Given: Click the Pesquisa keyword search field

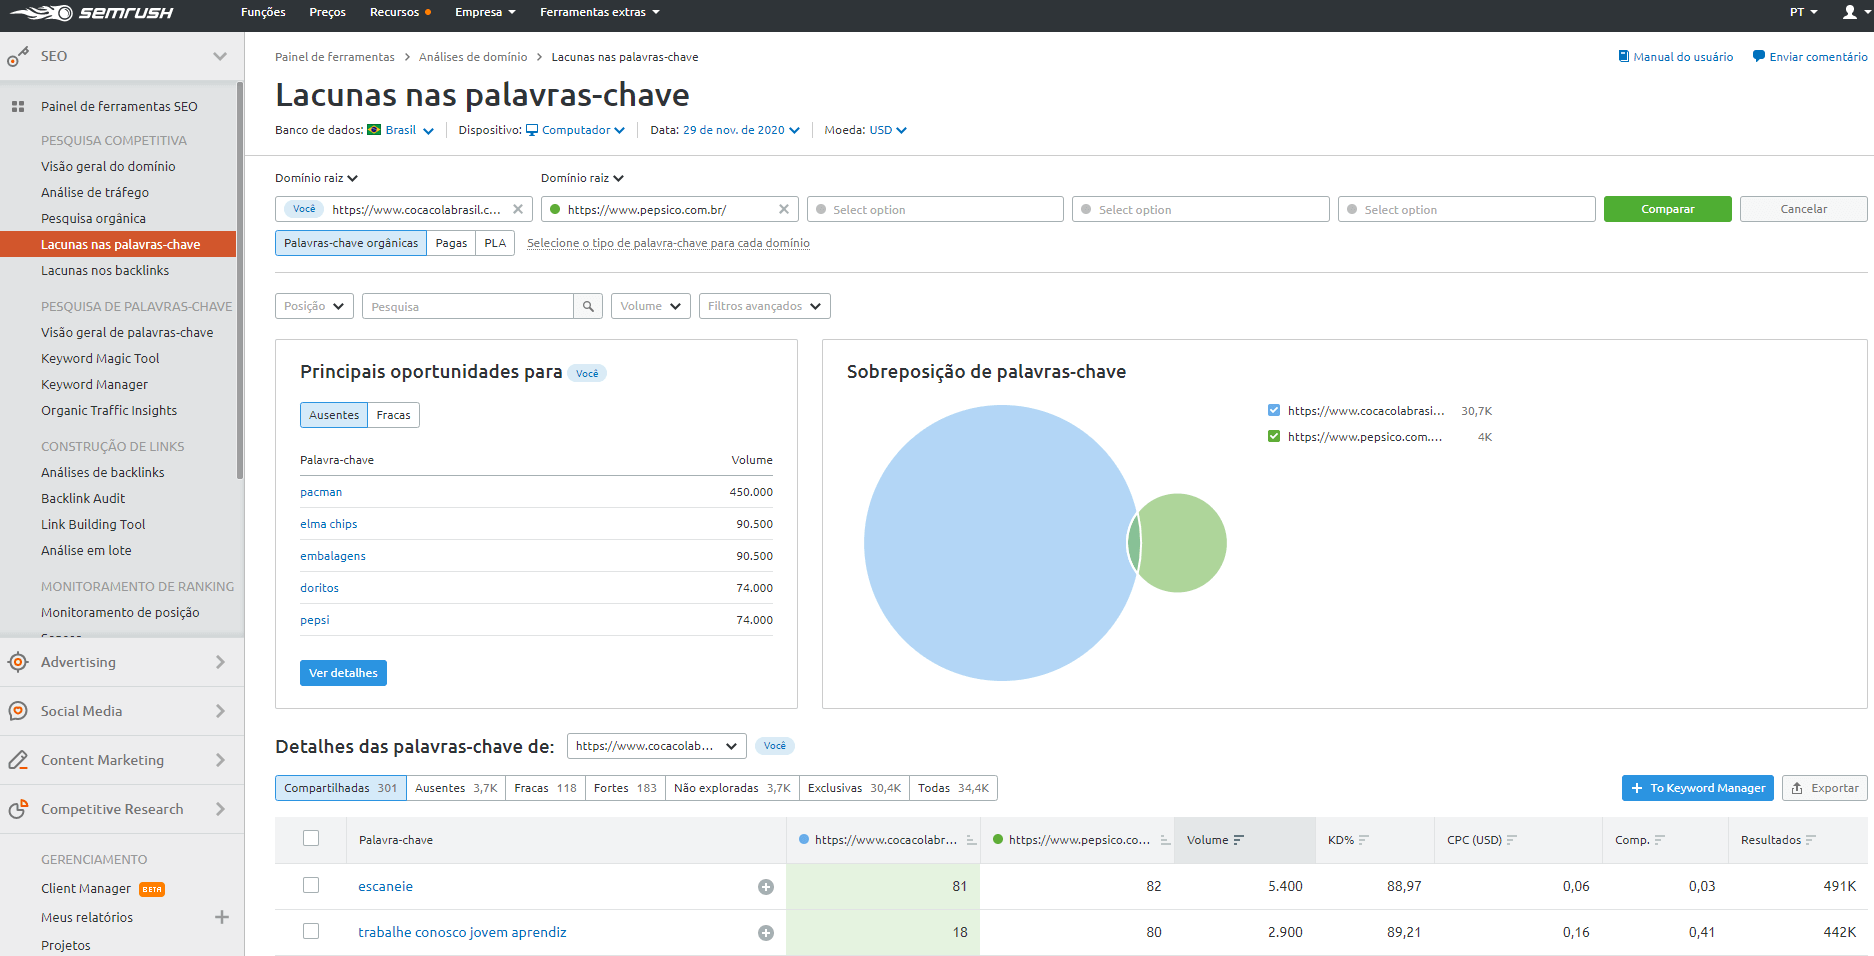Looking at the screenshot, I should coord(468,306).
